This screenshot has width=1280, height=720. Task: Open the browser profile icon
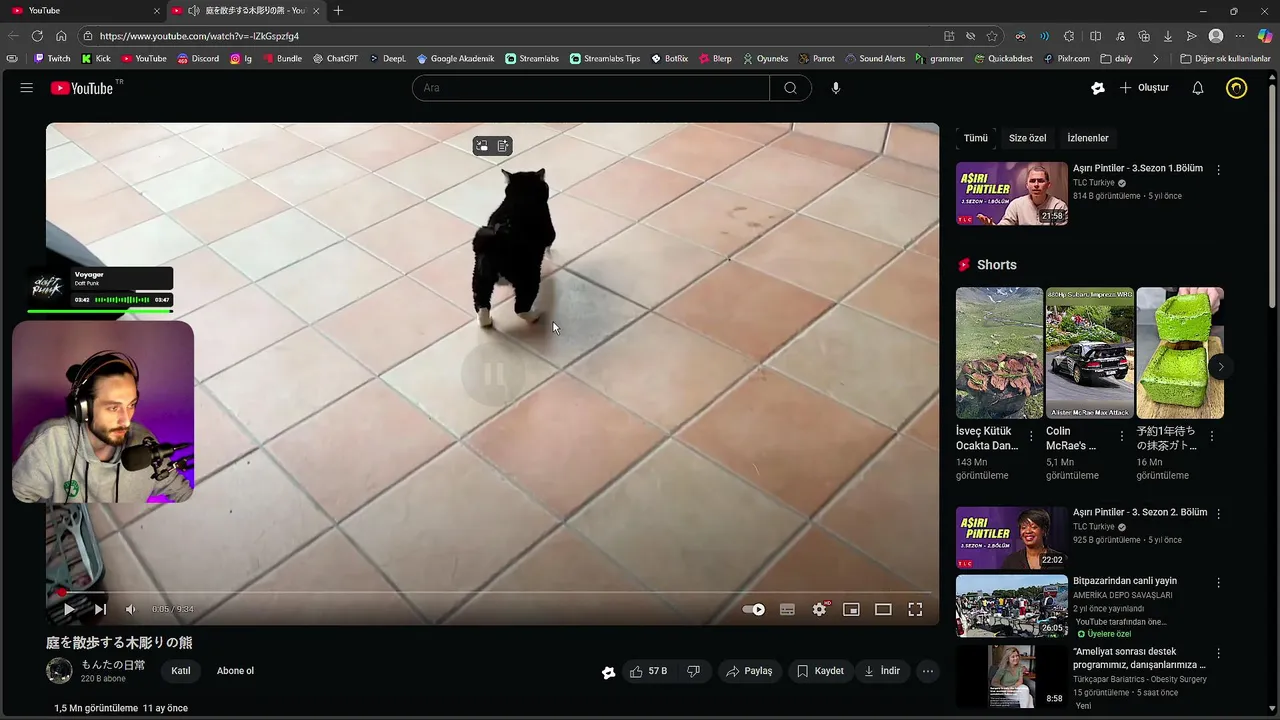click(1216, 36)
